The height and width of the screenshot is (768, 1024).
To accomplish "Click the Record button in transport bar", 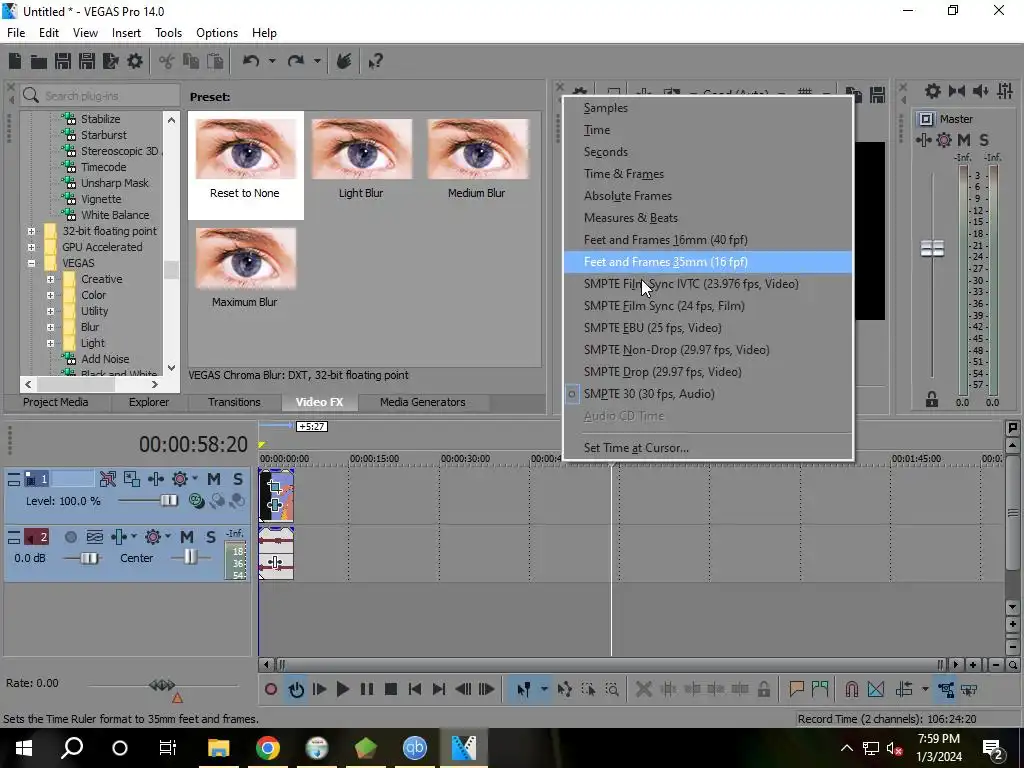I will (x=270, y=689).
